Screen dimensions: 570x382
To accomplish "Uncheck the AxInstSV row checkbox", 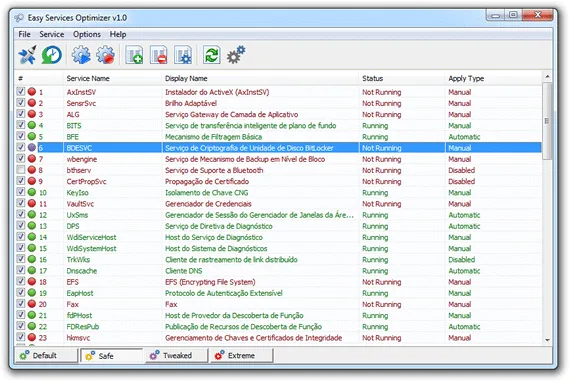I will pos(21,92).
